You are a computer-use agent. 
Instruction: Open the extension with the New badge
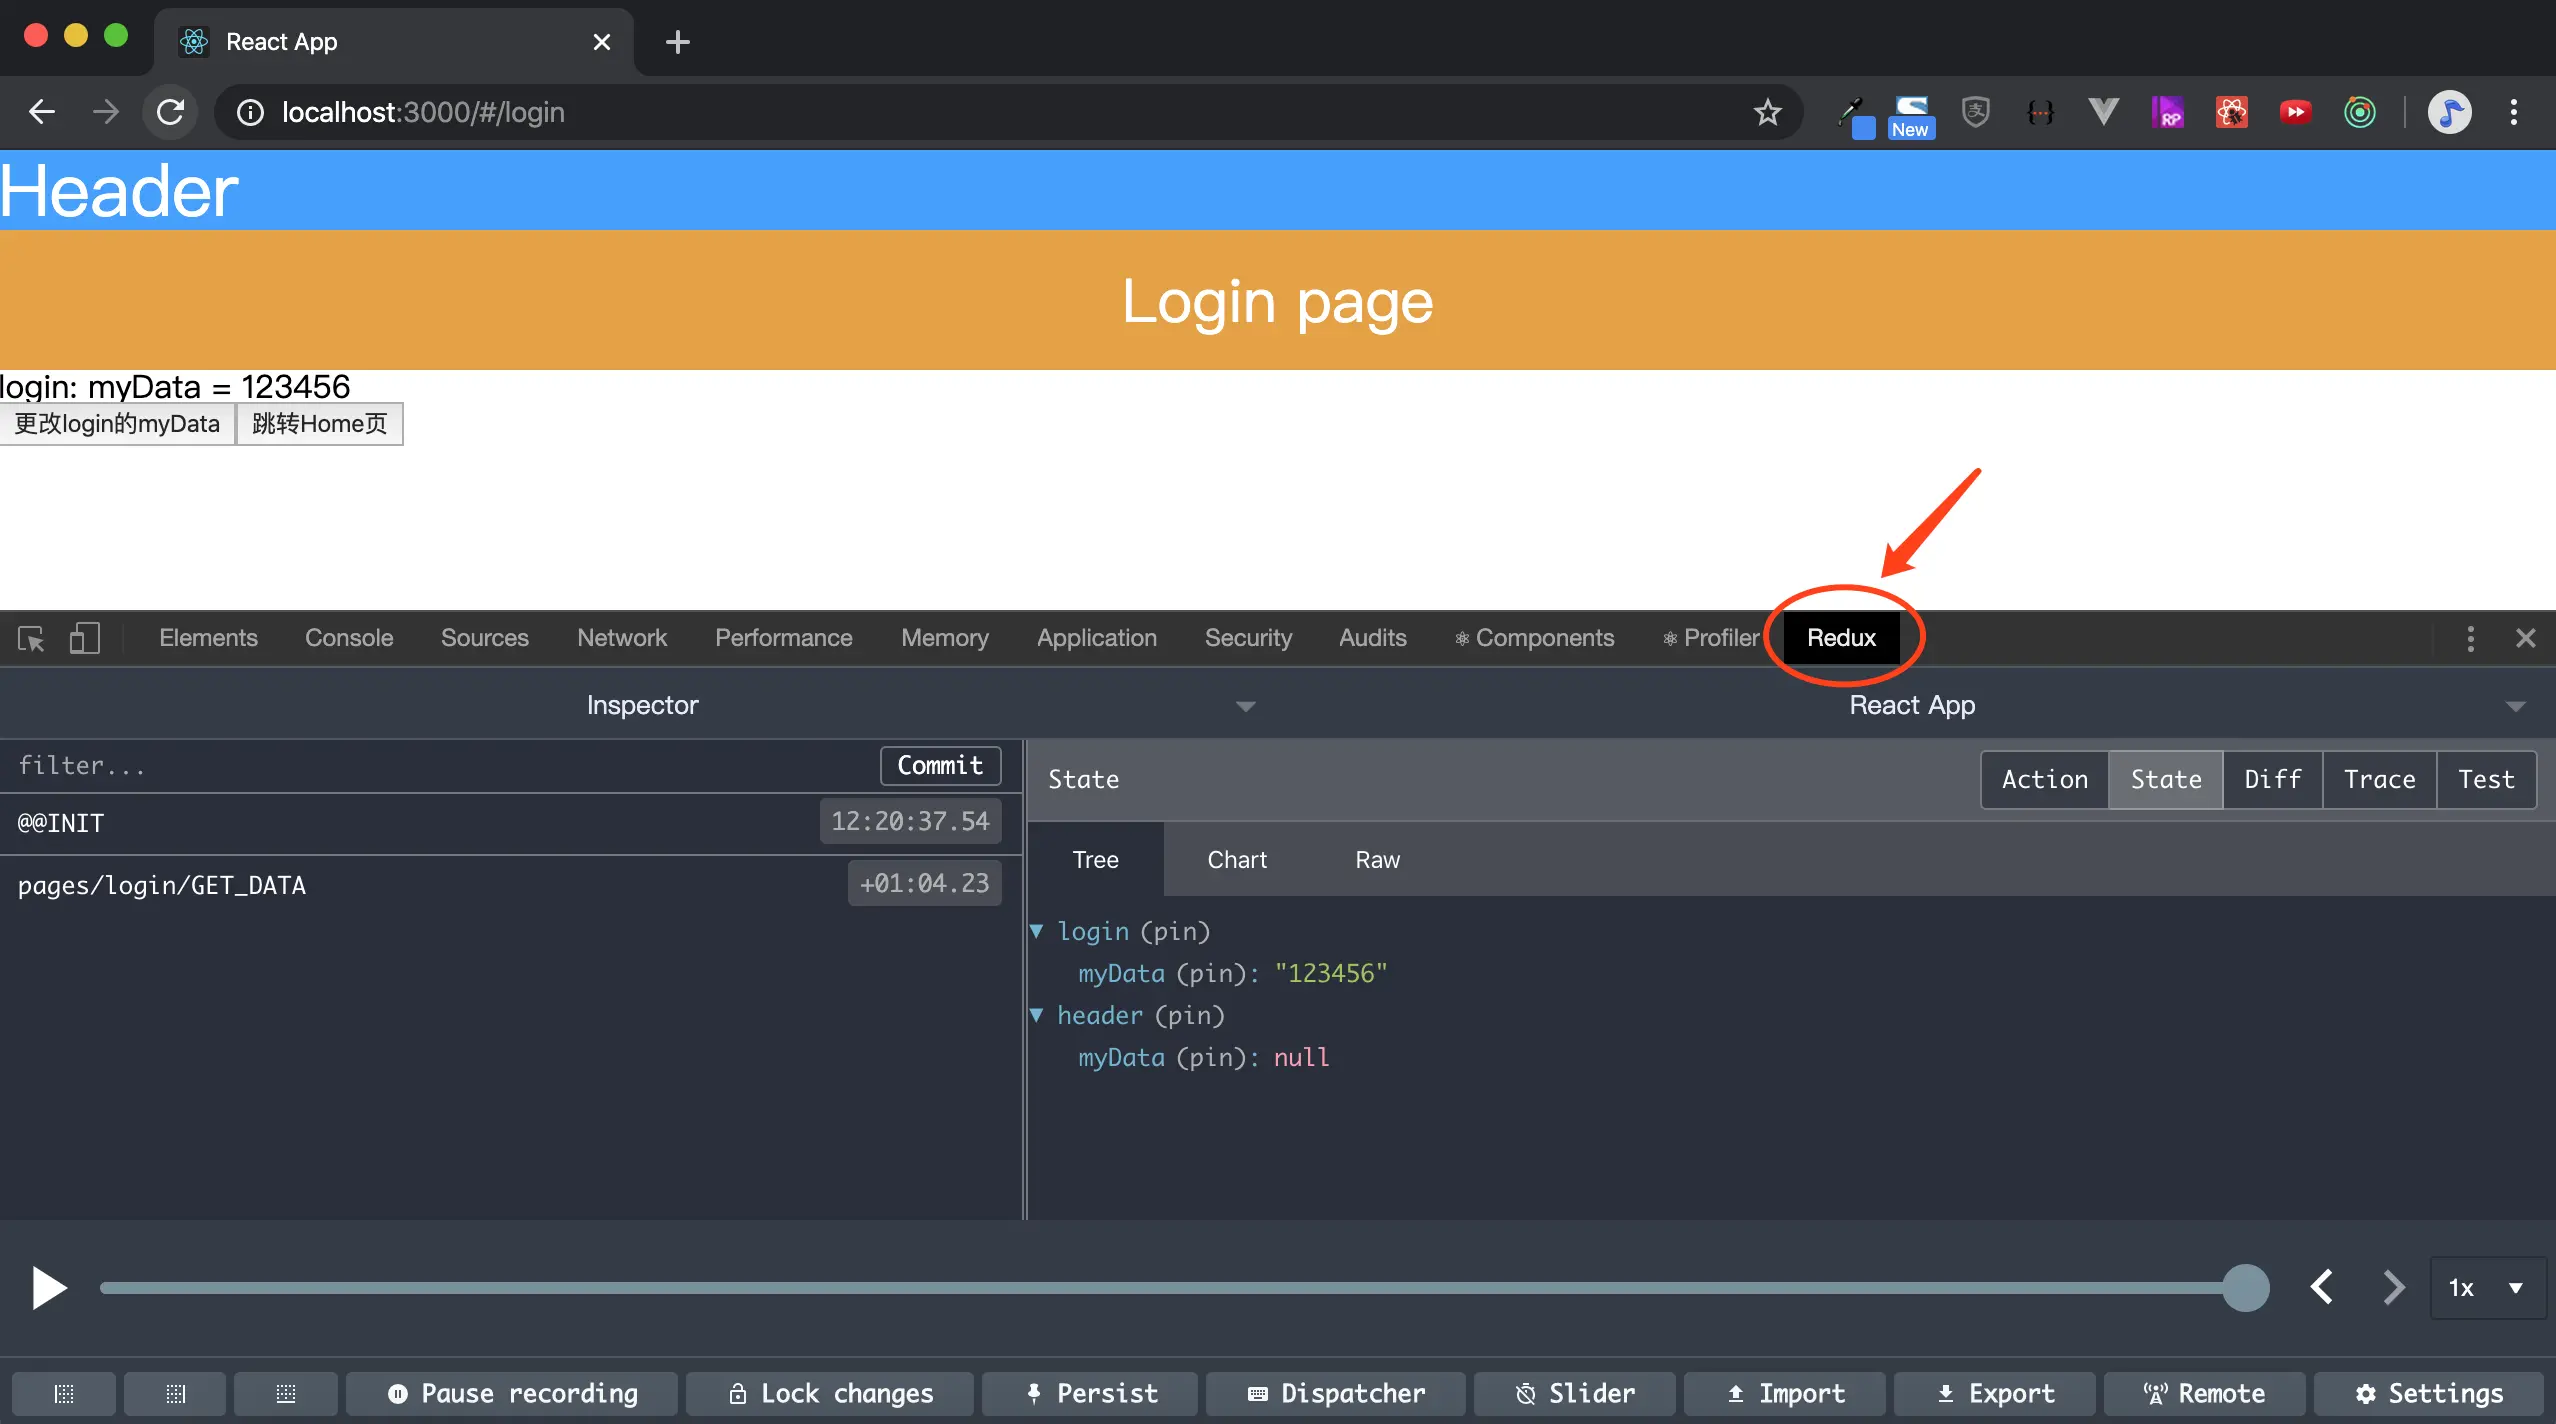1911,116
